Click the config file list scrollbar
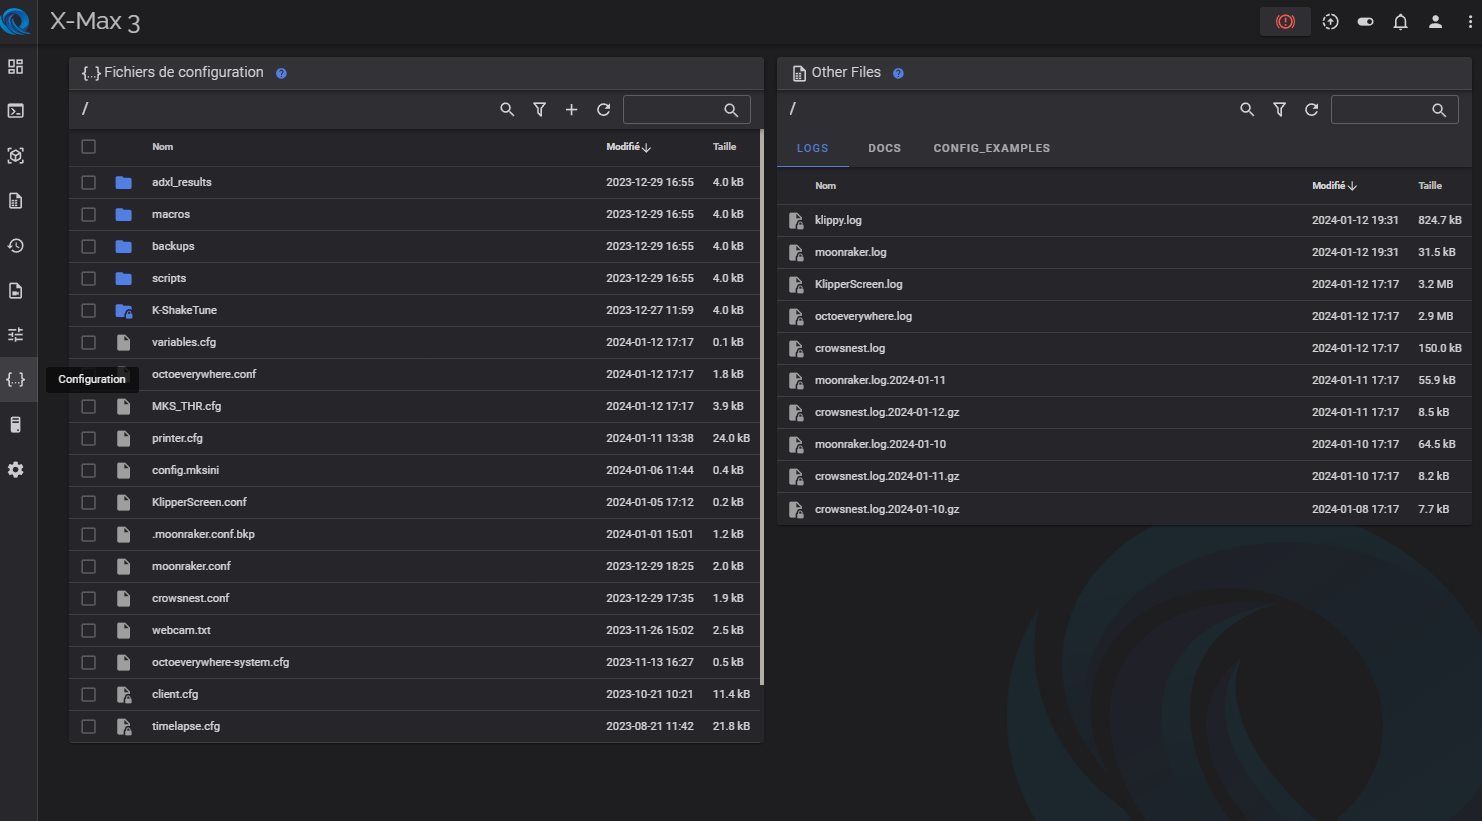Viewport: 1482px width, 821px height. (761, 407)
